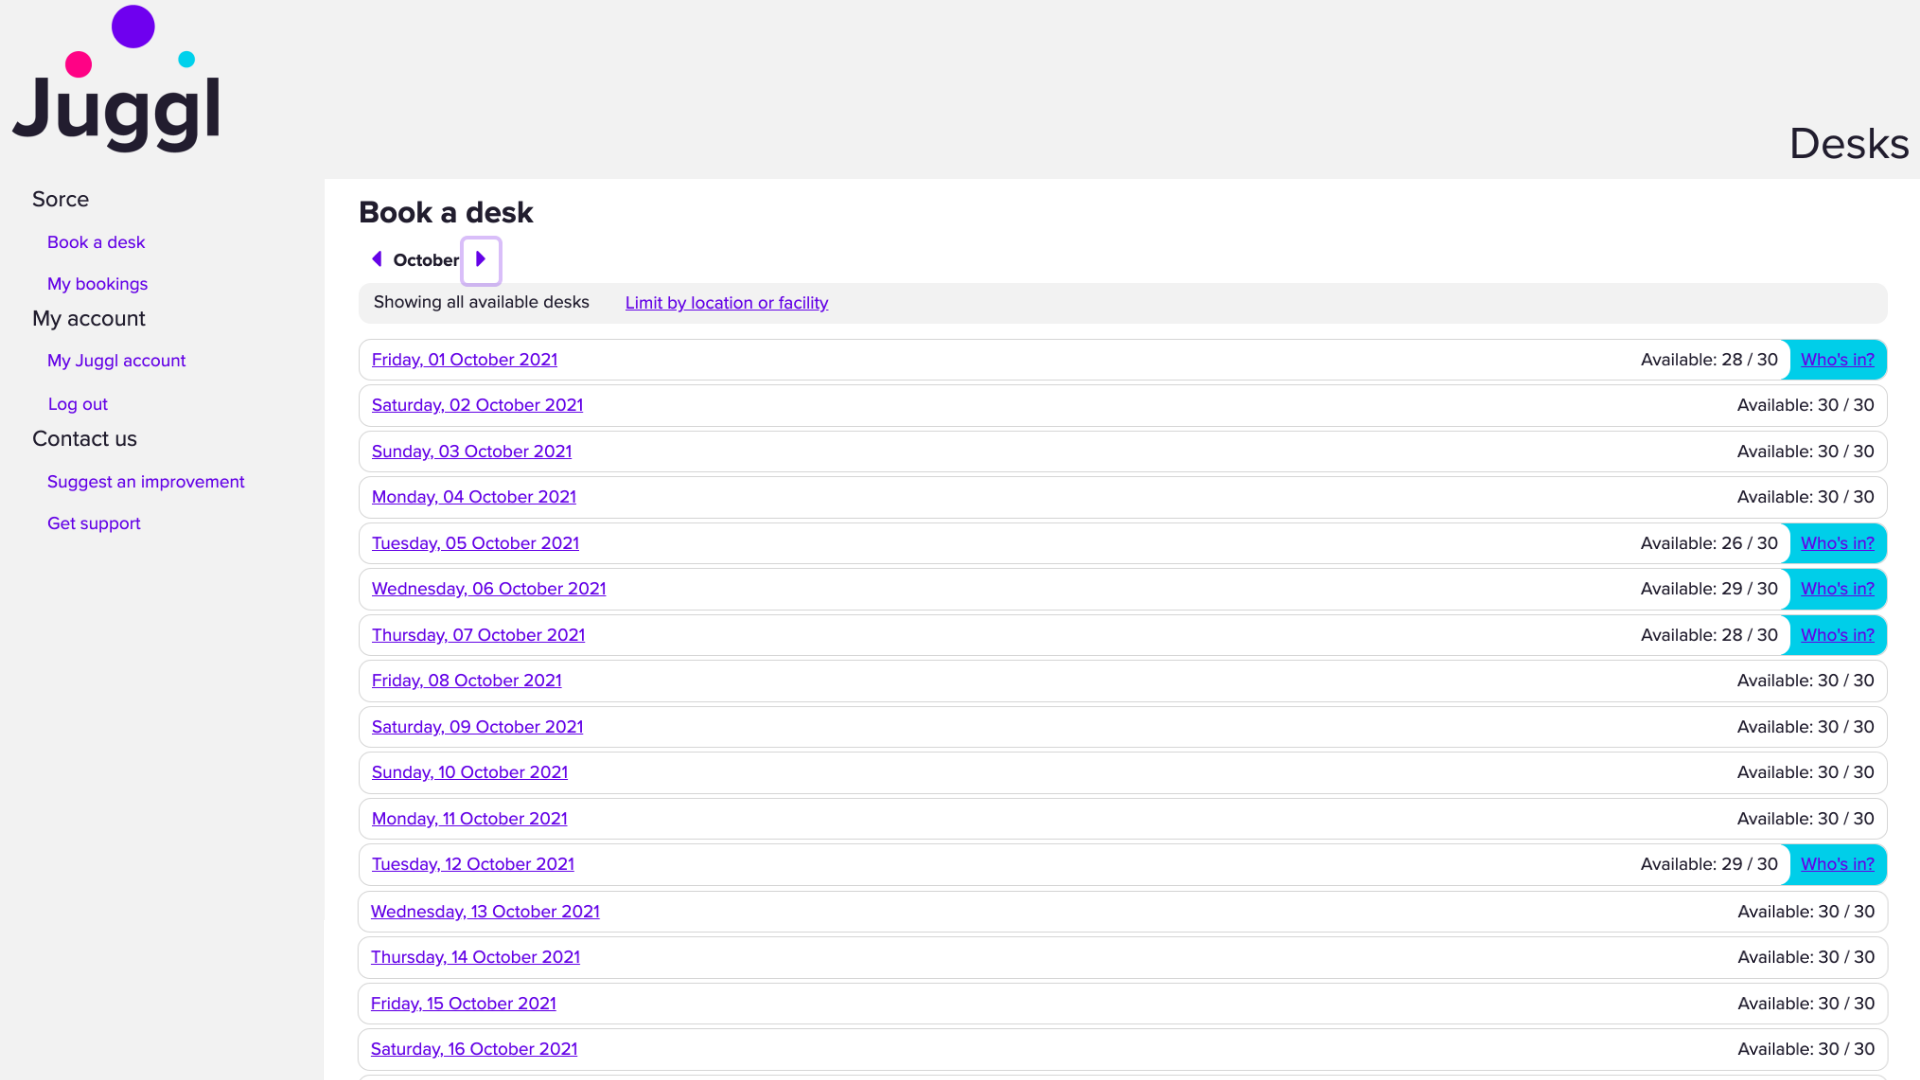Open Who's in for Tuesday 05 October
This screenshot has width=1920, height=1080.
1837,543
